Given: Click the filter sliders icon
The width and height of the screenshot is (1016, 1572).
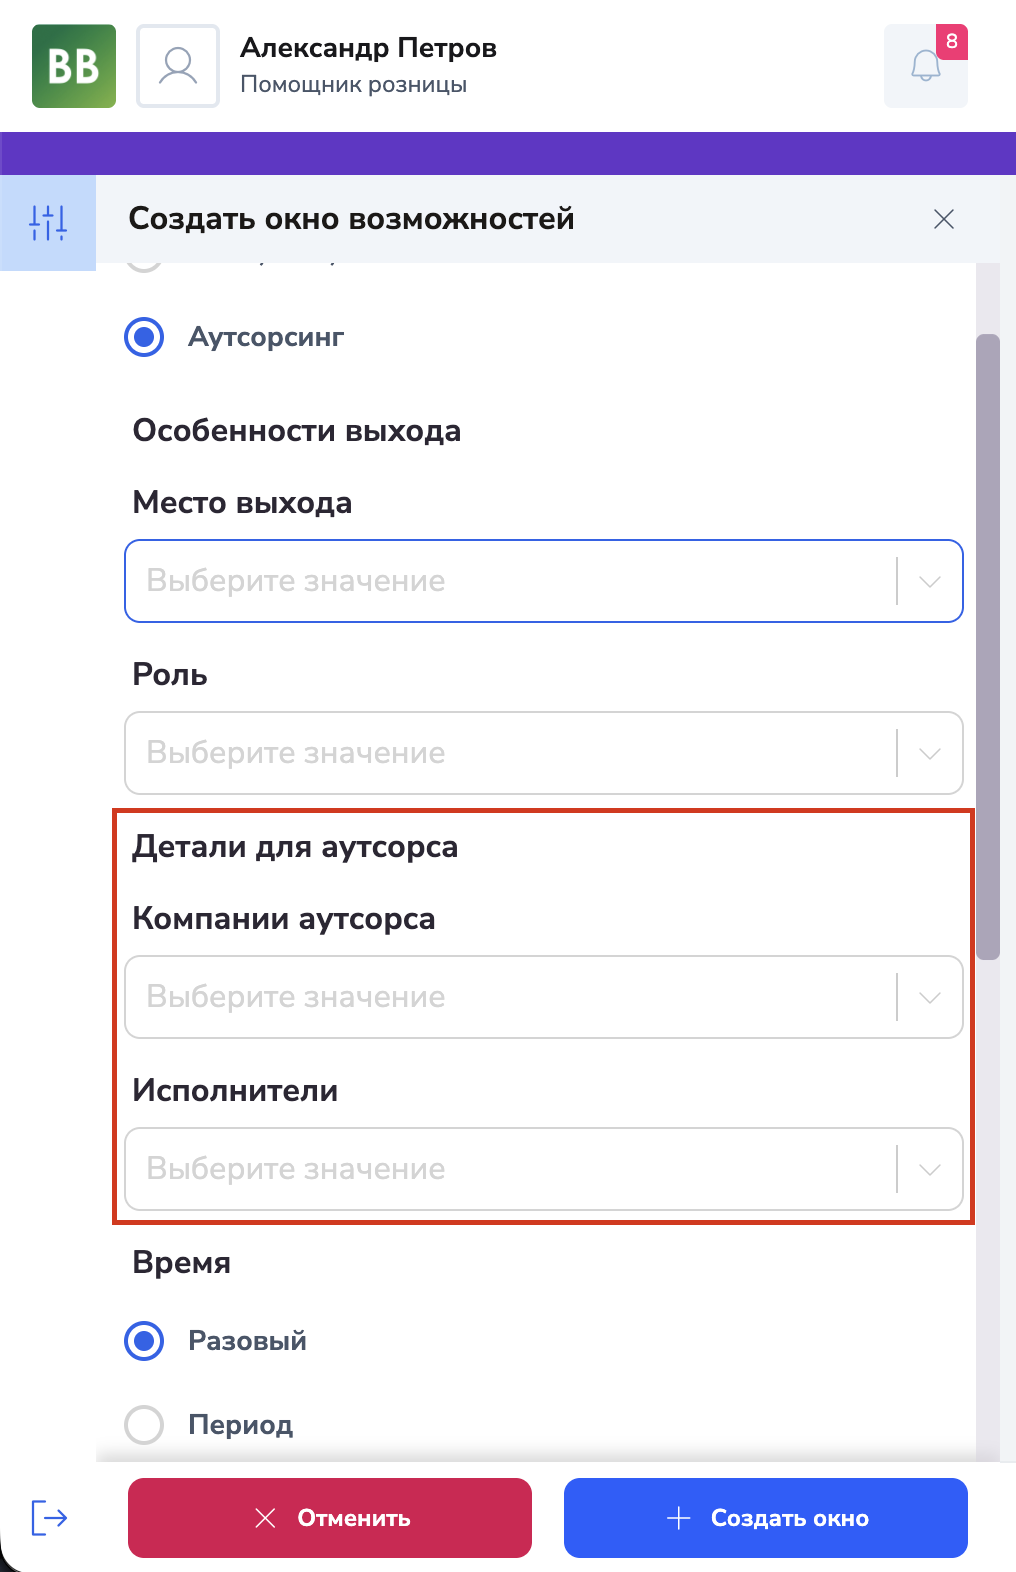Looking at the screenshot, I should (x=48, y=222).
